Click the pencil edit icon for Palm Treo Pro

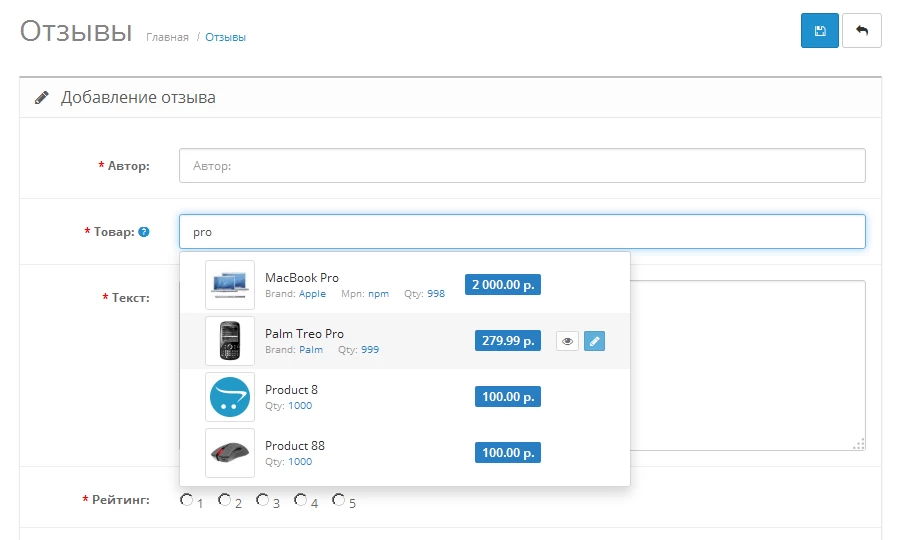pyautogui.click(x=594, y=341)
